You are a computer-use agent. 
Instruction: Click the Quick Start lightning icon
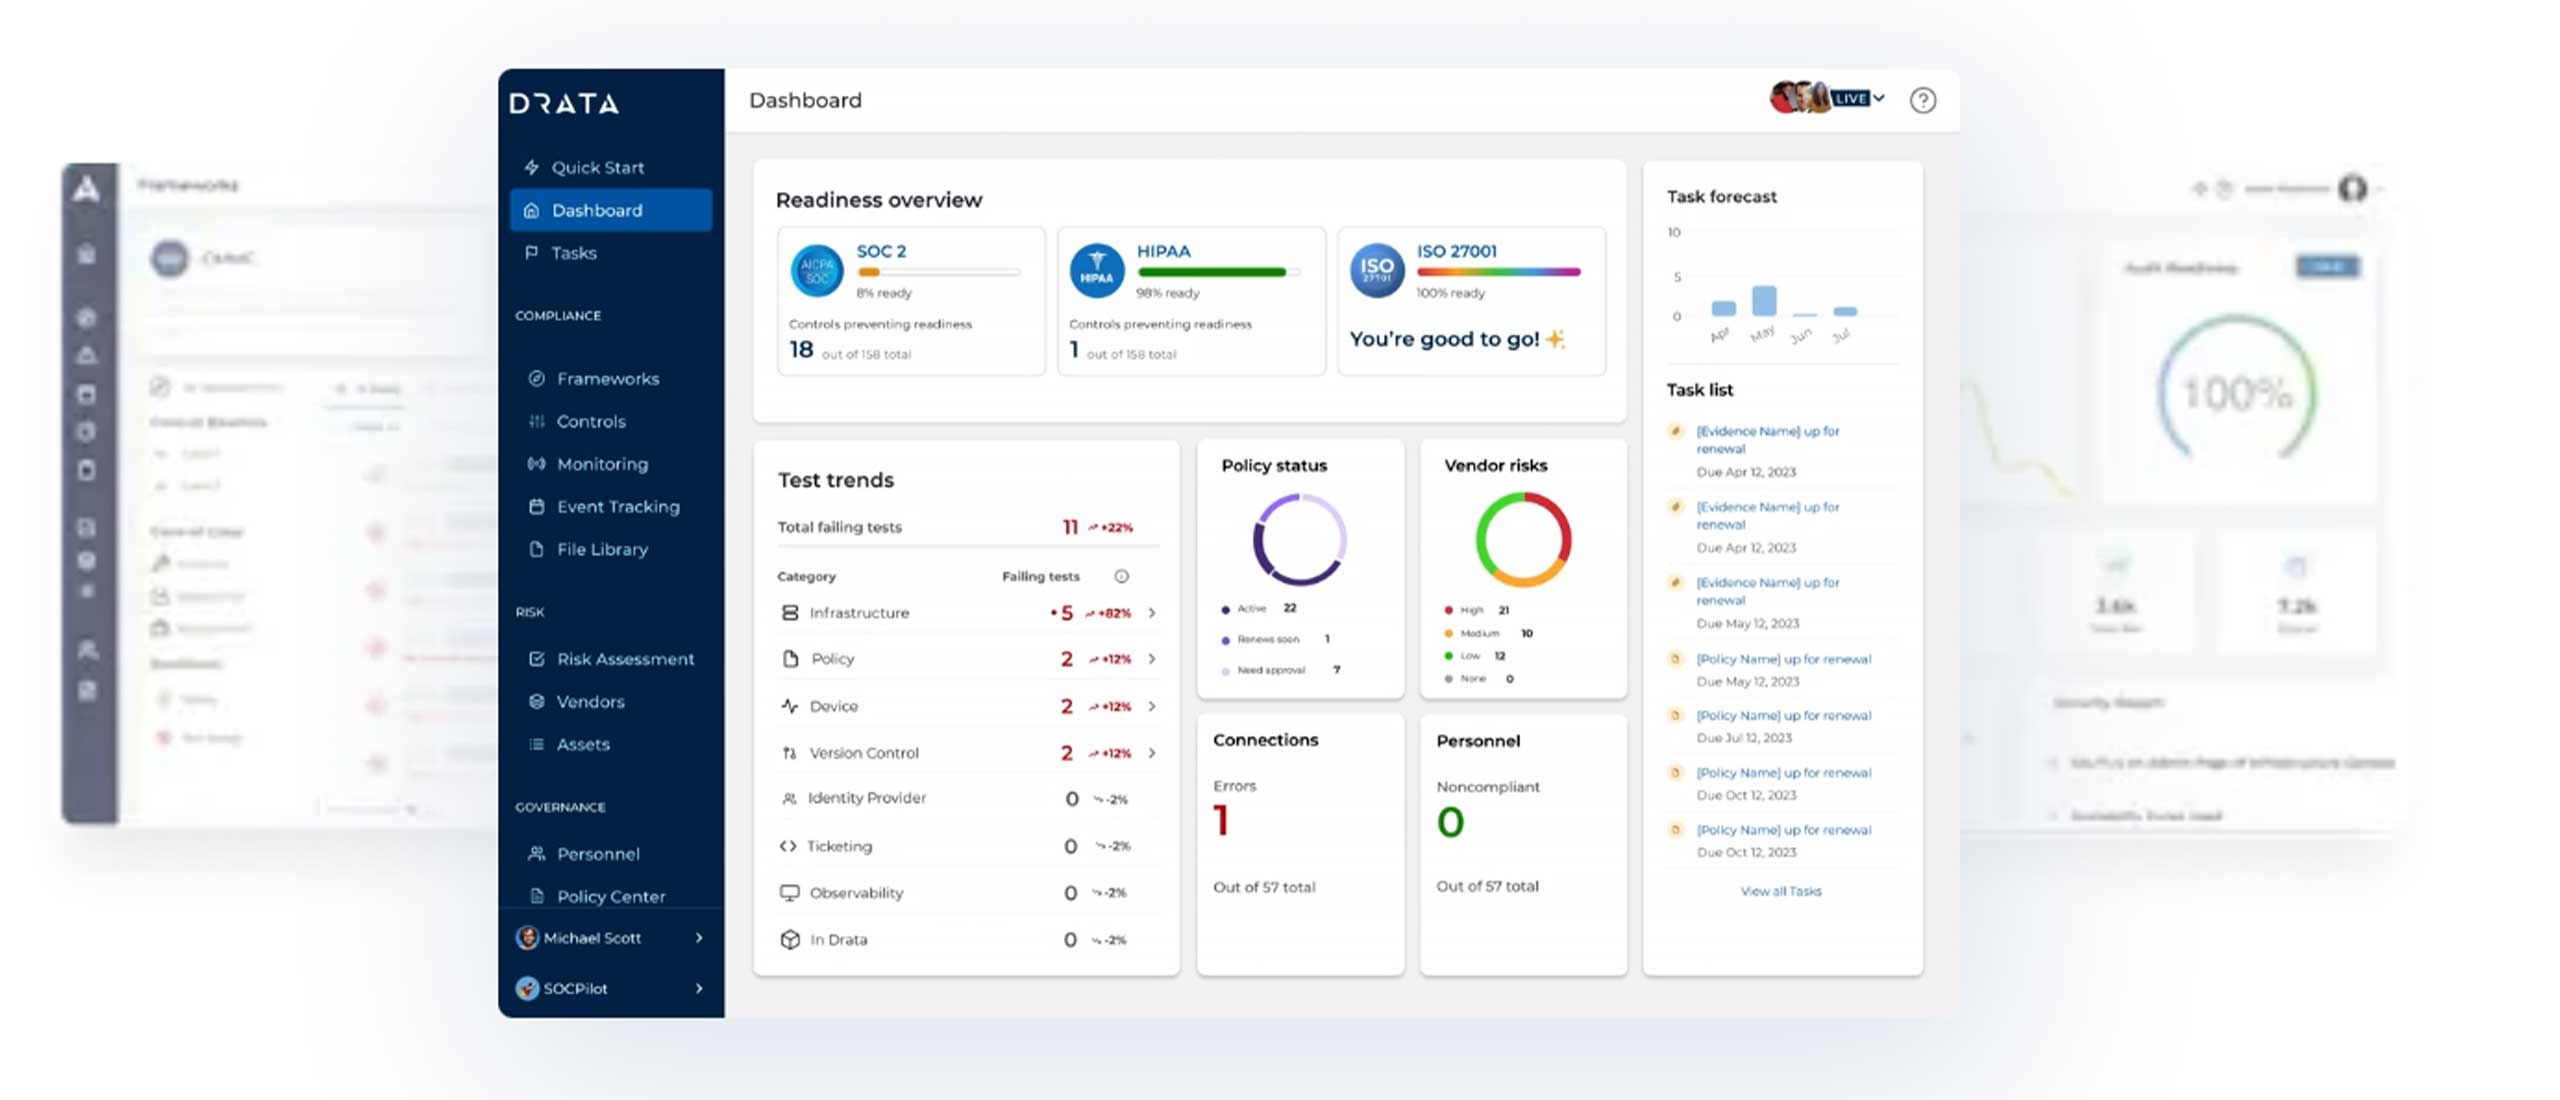coord(532,167)
